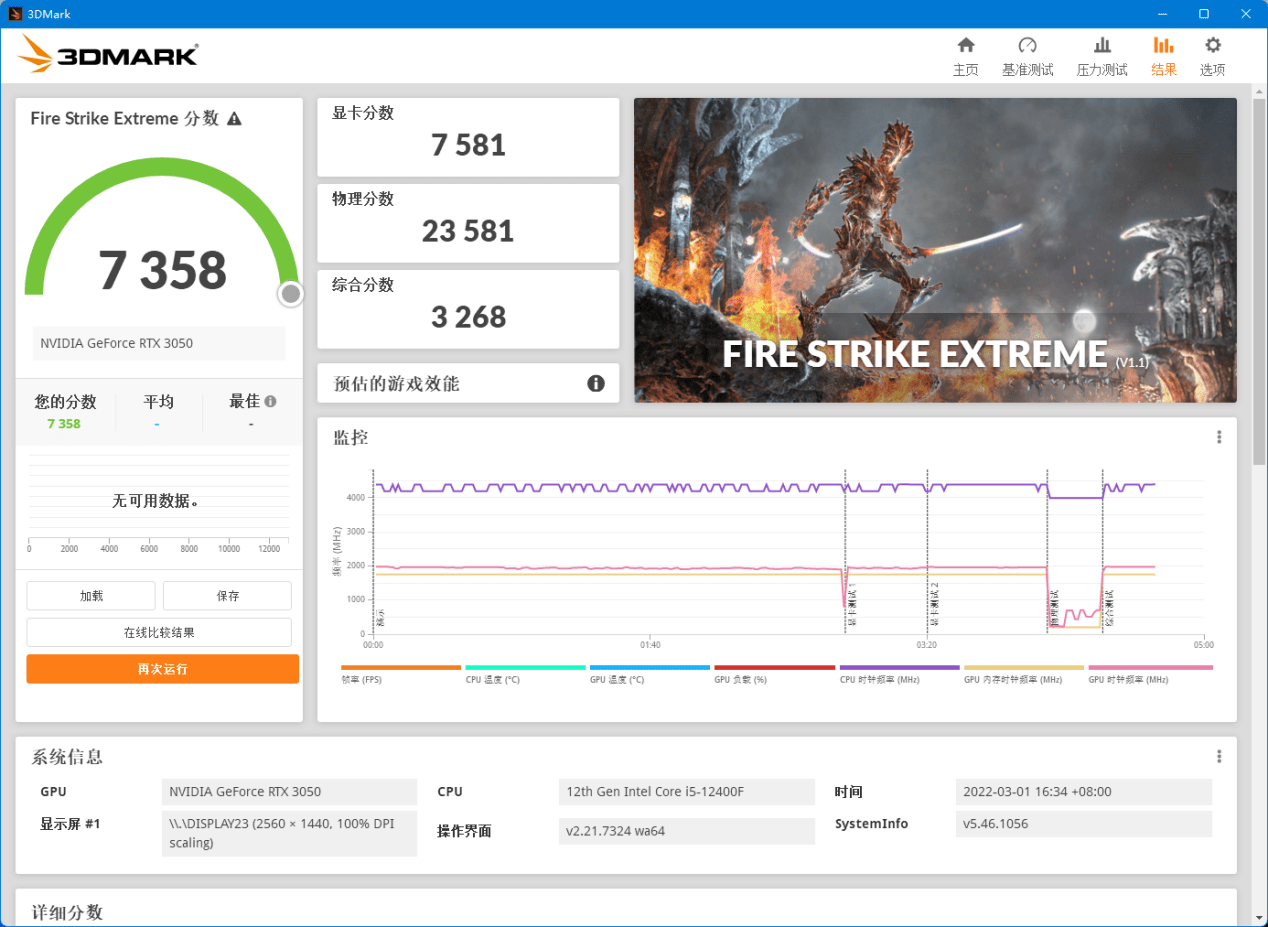
Task: Open the 选项 settings icon
Action: click(1212, 55)
